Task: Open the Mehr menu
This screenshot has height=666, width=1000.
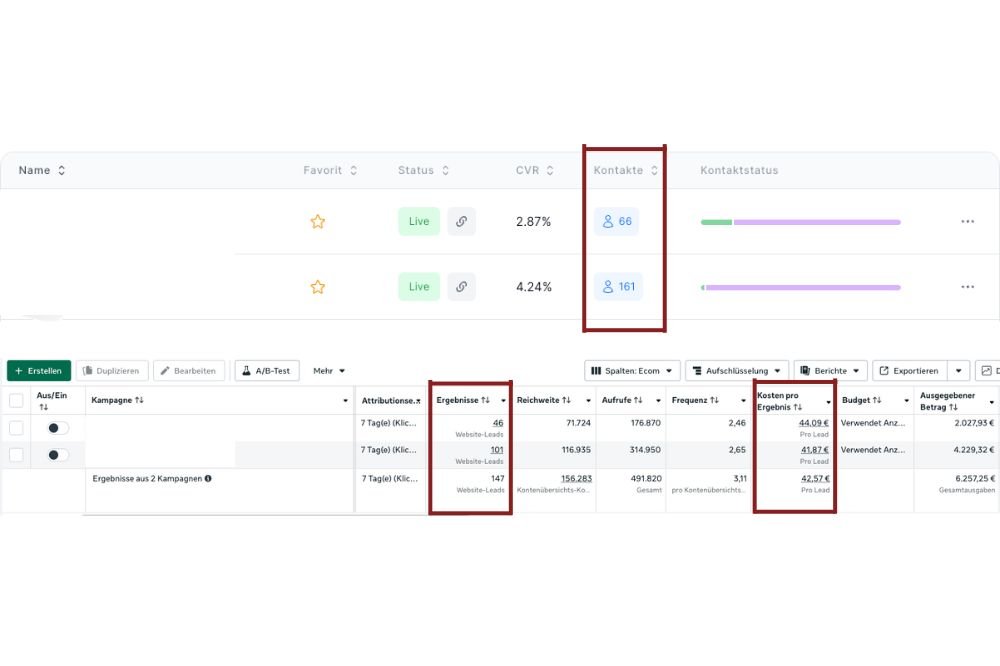Action: 328,371
